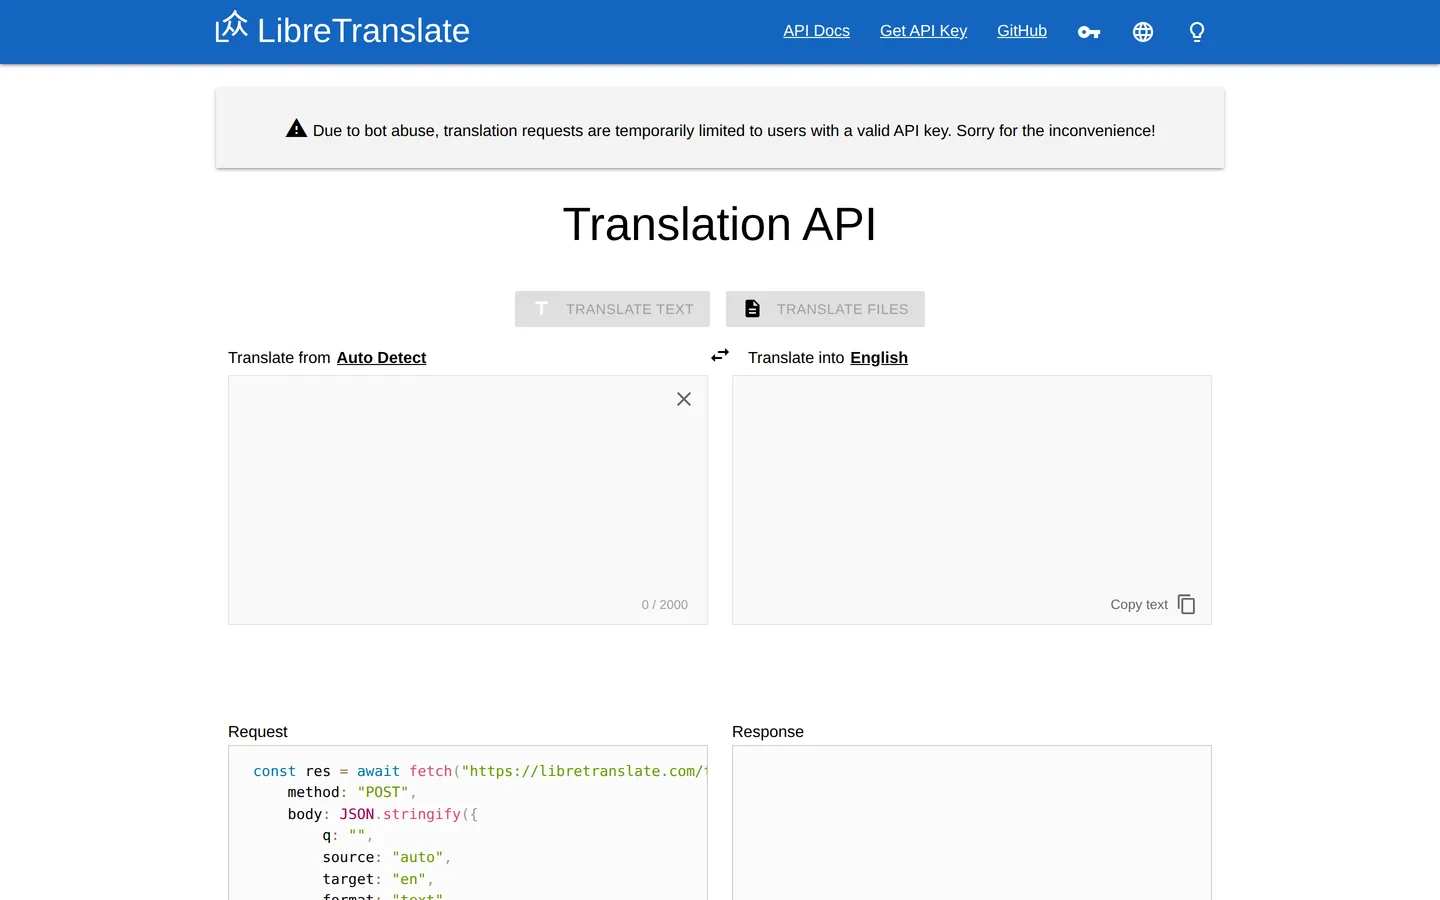Click the copy clipboard icon

tap(1186, 604)
